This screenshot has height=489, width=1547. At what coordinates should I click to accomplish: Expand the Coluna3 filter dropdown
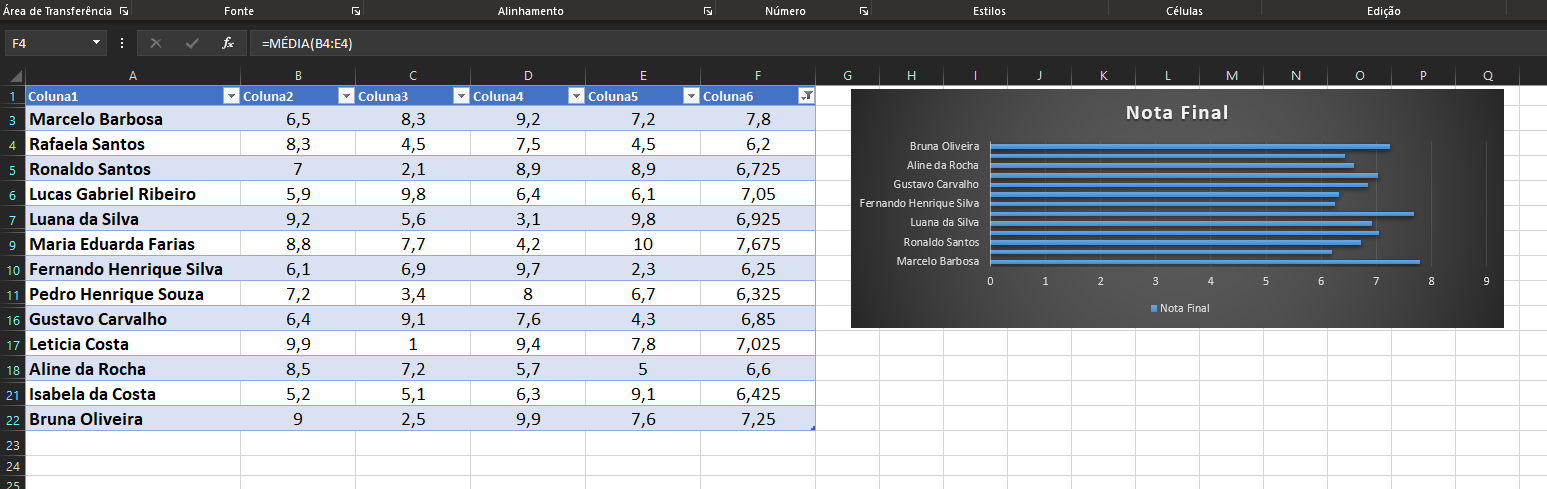(x=461, y=96)
